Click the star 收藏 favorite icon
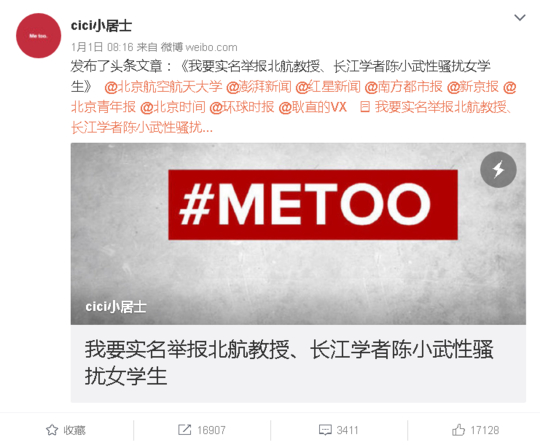The height and width of the screenshot is (445, 540). [x=52, y=430]
